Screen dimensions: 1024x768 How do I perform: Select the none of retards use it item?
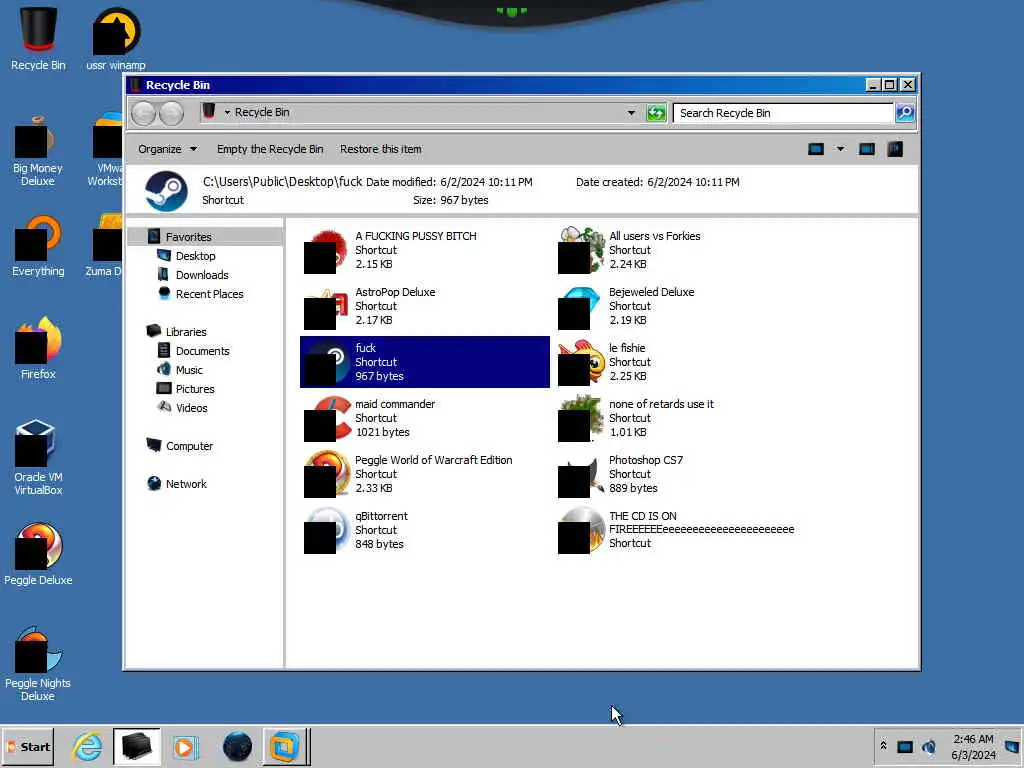pyautogui.click(x=679, y=418)
